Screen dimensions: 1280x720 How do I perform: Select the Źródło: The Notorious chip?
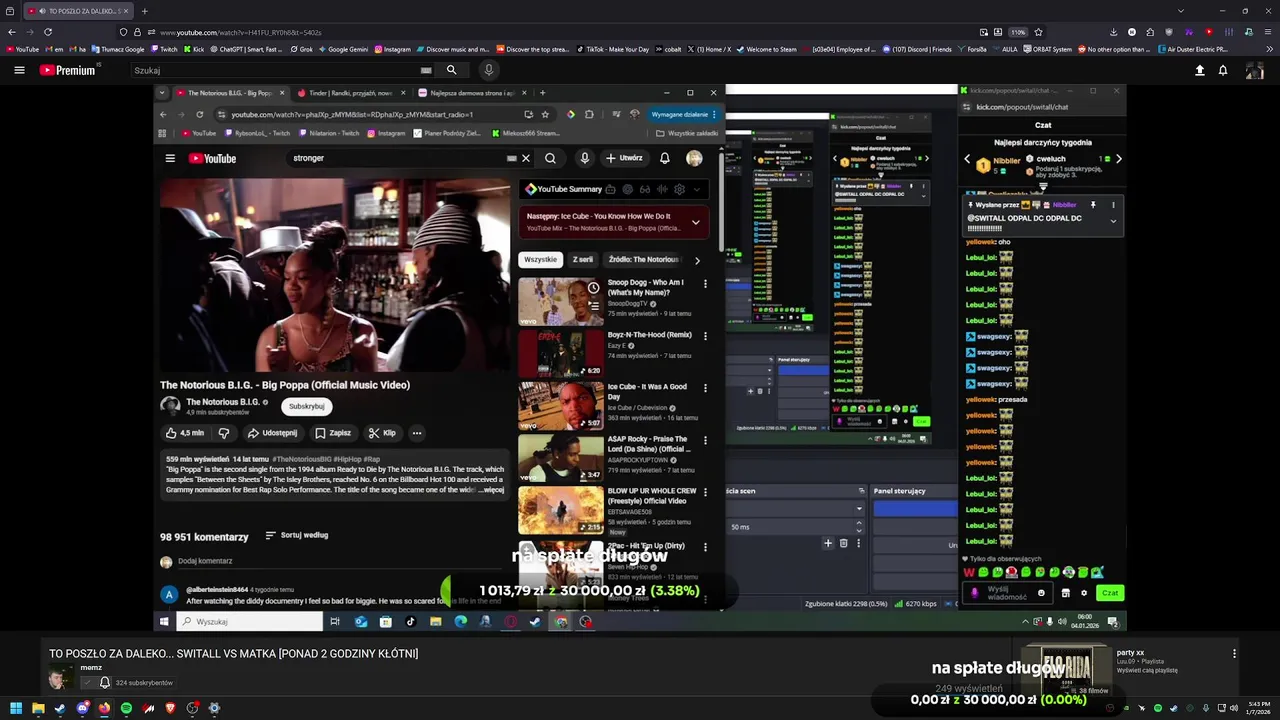coord(644,259)
